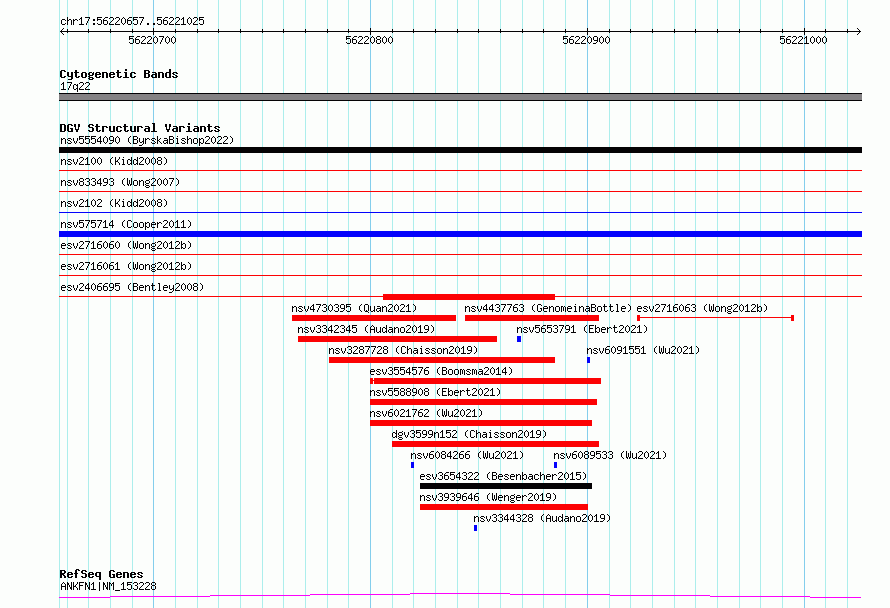
Task: Select the gray 17q22 cytogenetic band bar
Action: click(x=460, y=97)
